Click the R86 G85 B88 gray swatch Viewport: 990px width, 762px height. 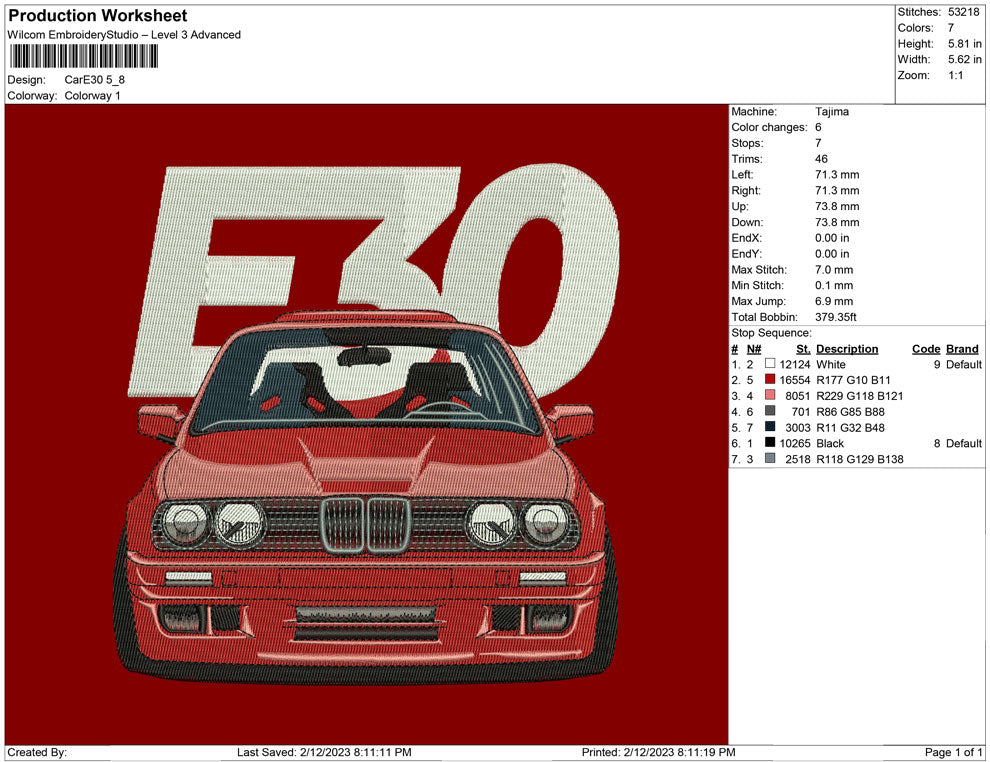tap(770, 411)
